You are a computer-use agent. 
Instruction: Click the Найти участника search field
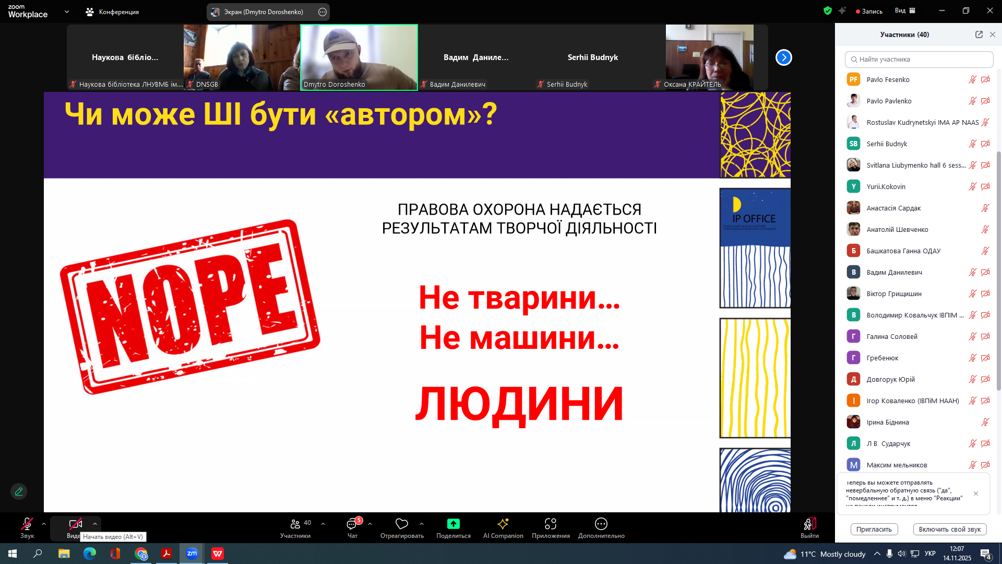pyautogui.click(x=919, y=60)
